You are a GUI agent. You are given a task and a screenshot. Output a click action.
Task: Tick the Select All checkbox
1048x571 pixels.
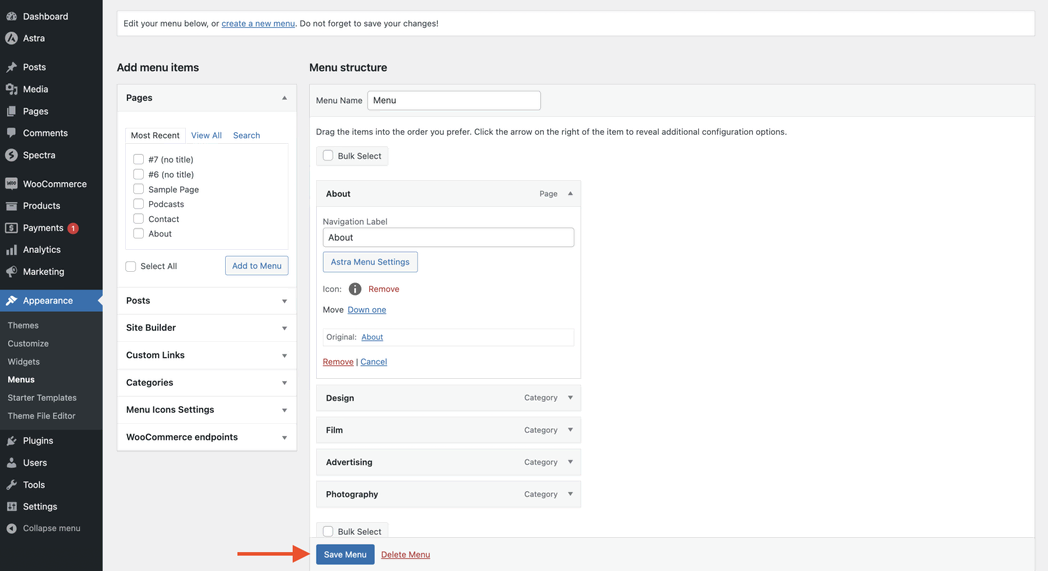click(131, 266)
